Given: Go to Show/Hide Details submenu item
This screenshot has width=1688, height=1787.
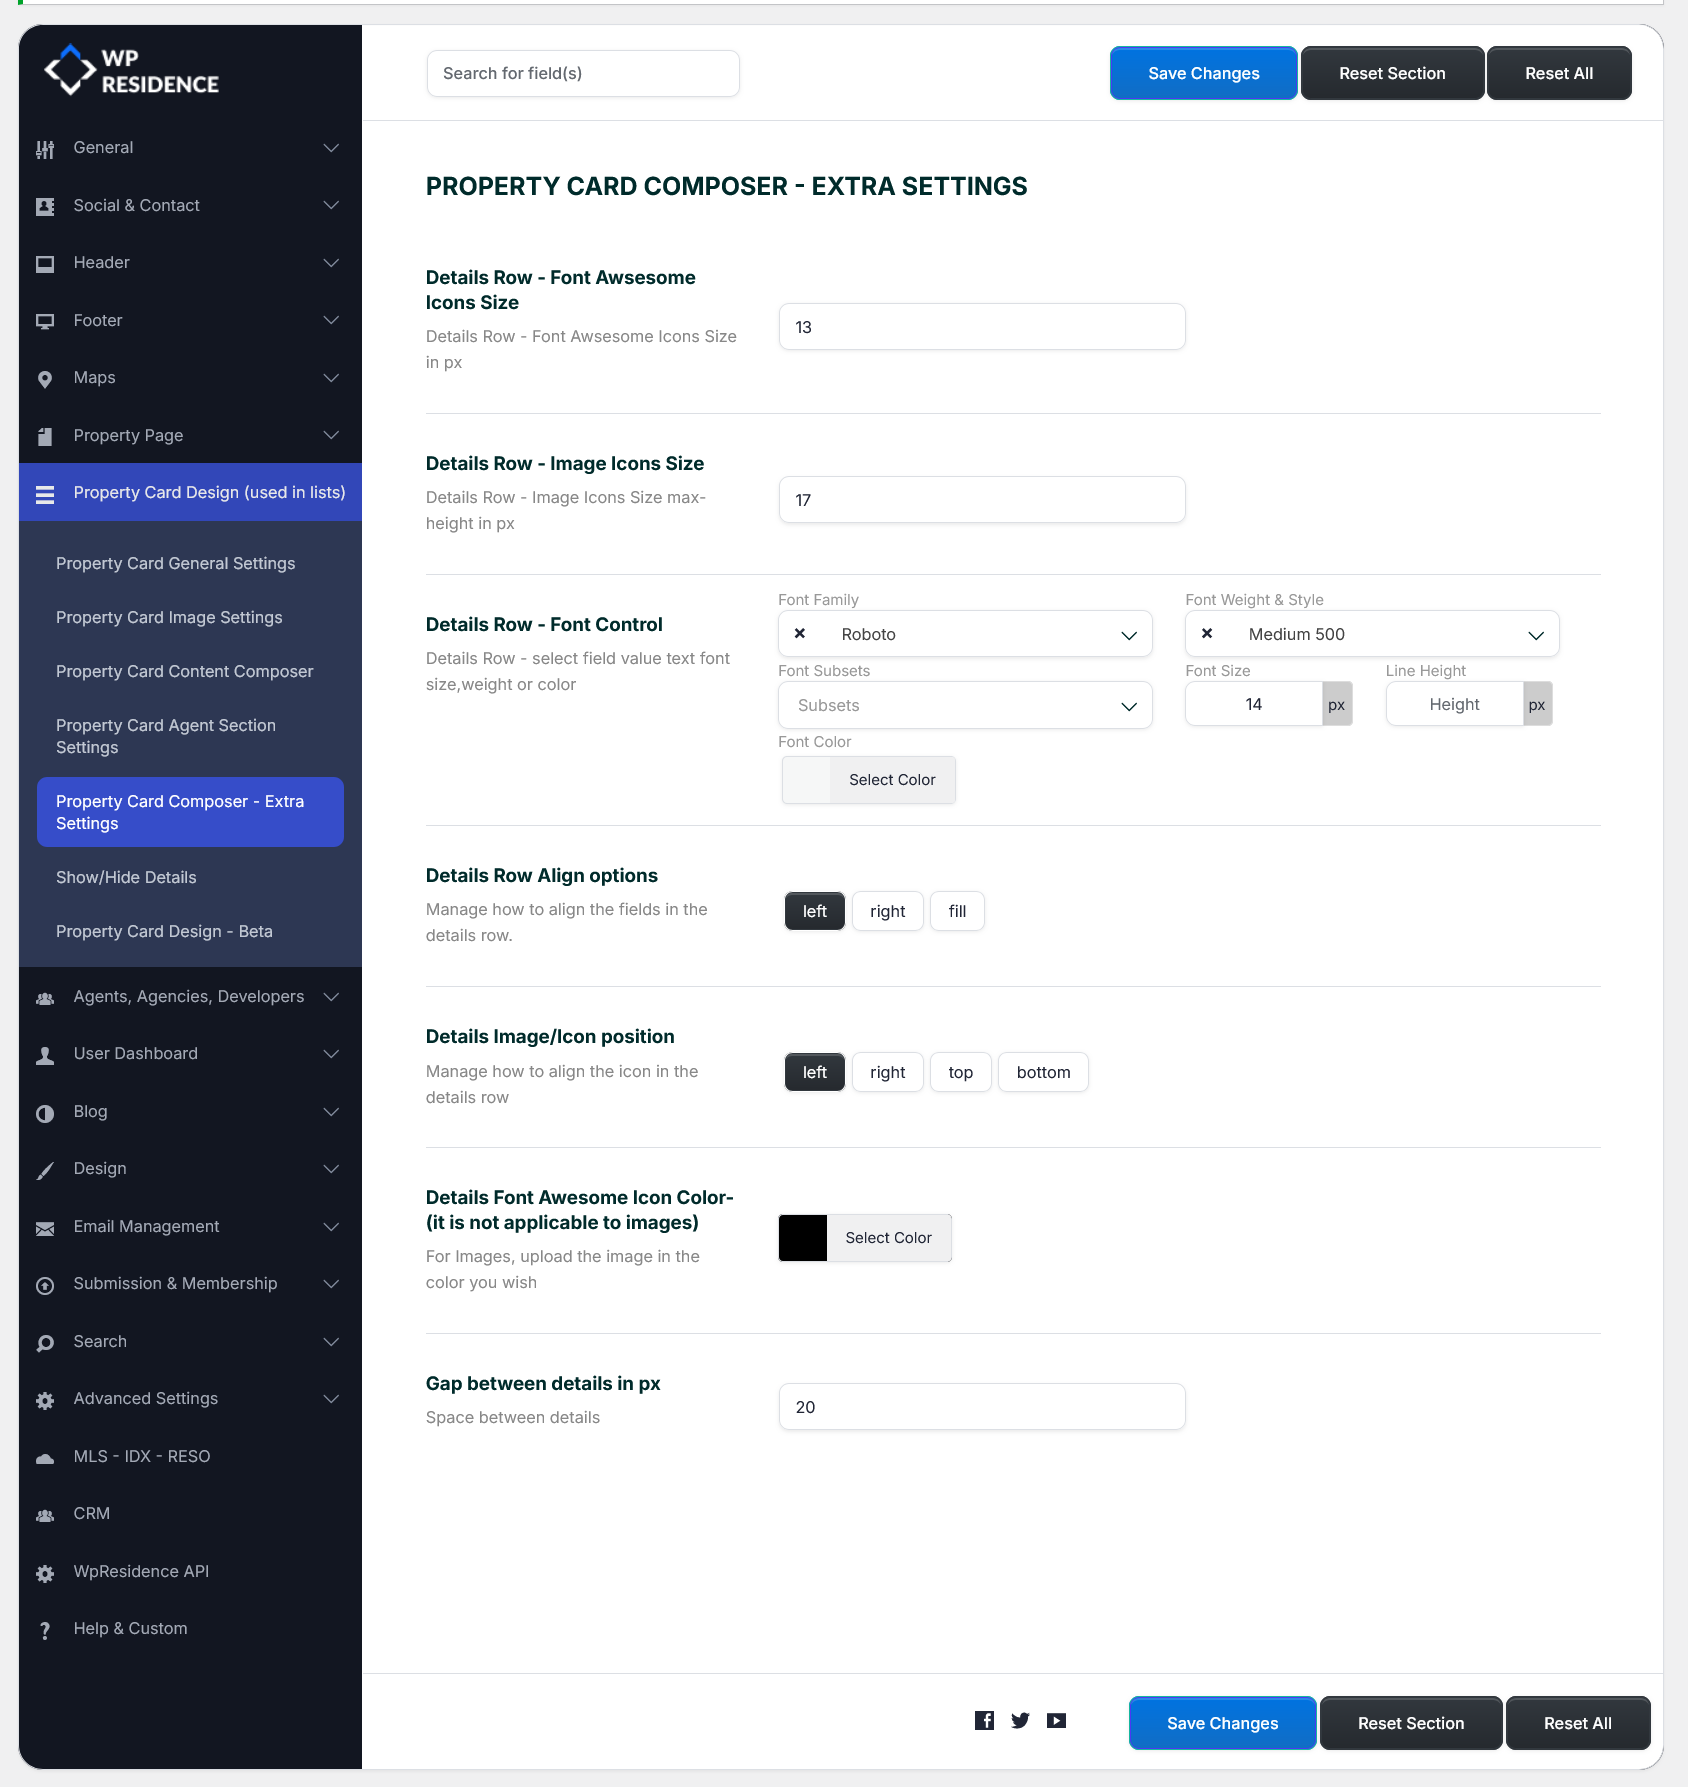Looking at the screenshot, I should [x=126, y=877].
